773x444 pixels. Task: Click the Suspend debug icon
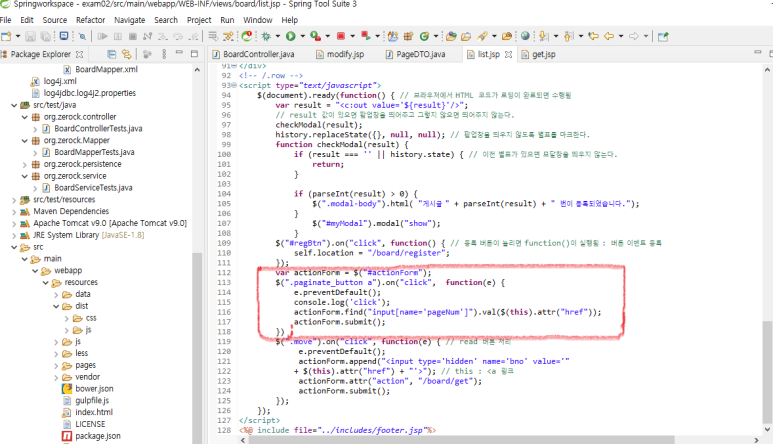(x=118, y=36)
